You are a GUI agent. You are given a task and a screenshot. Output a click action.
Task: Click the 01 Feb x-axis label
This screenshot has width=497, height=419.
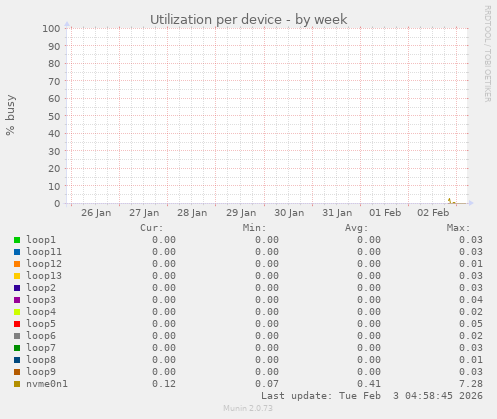coord(385,213)
